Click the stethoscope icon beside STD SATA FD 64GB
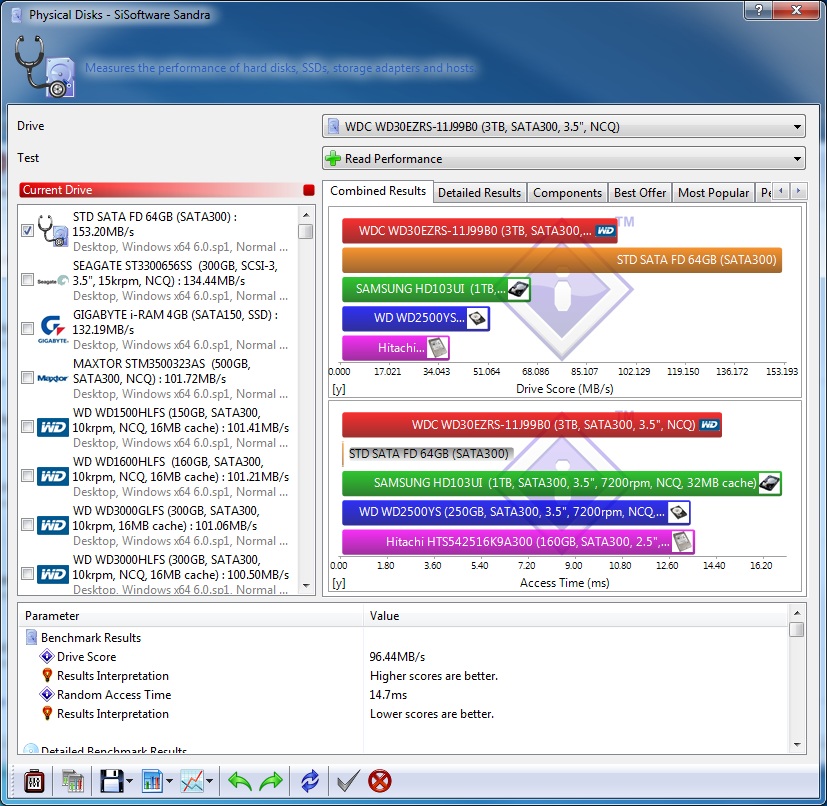827x806 pixels. 53,231
